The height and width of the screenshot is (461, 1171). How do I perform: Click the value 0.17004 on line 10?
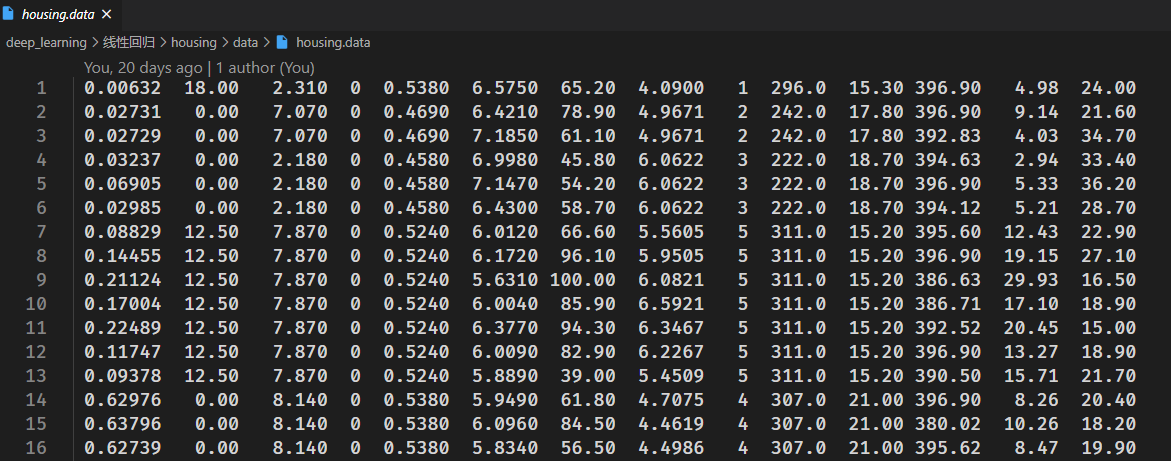tap(122, 303)
